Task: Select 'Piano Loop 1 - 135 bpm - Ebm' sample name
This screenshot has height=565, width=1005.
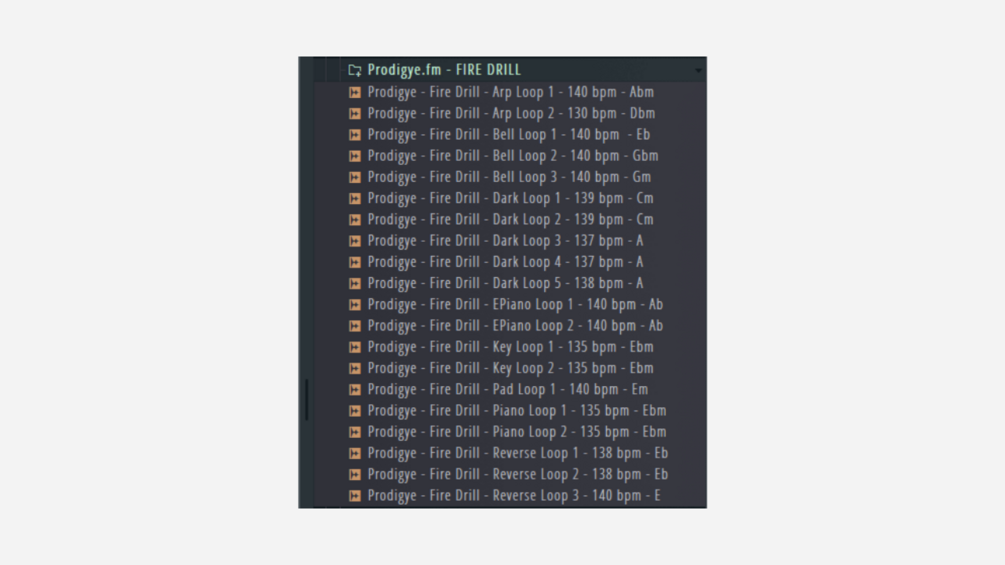Action: pos(517,411)
